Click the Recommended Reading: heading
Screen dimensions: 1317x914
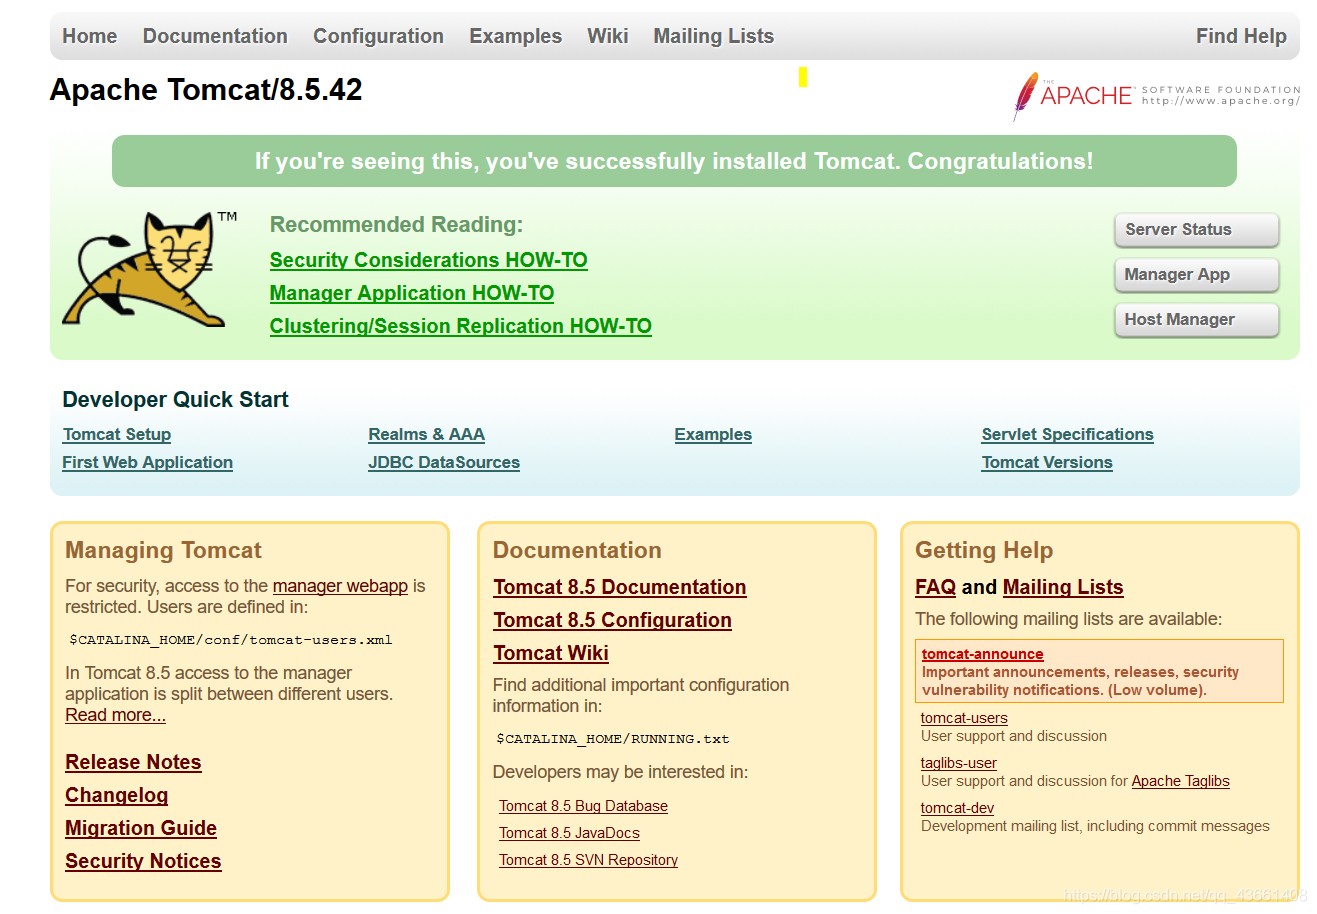click(397, 225)
